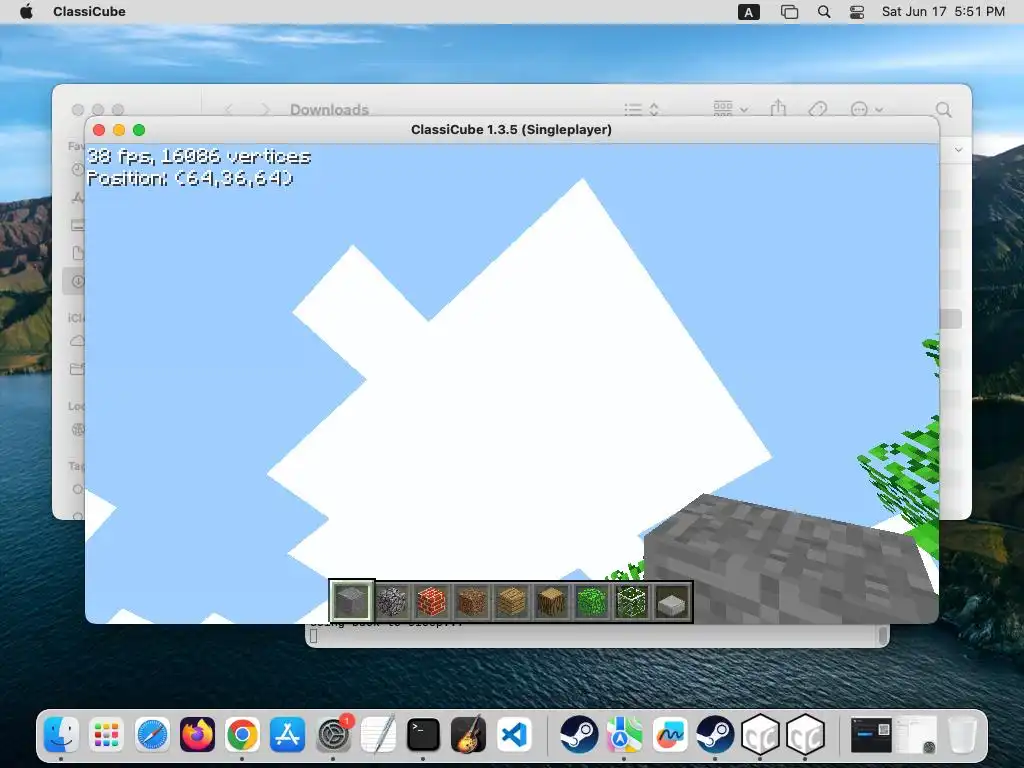Launch Safari from the dock

click(152, 734)
